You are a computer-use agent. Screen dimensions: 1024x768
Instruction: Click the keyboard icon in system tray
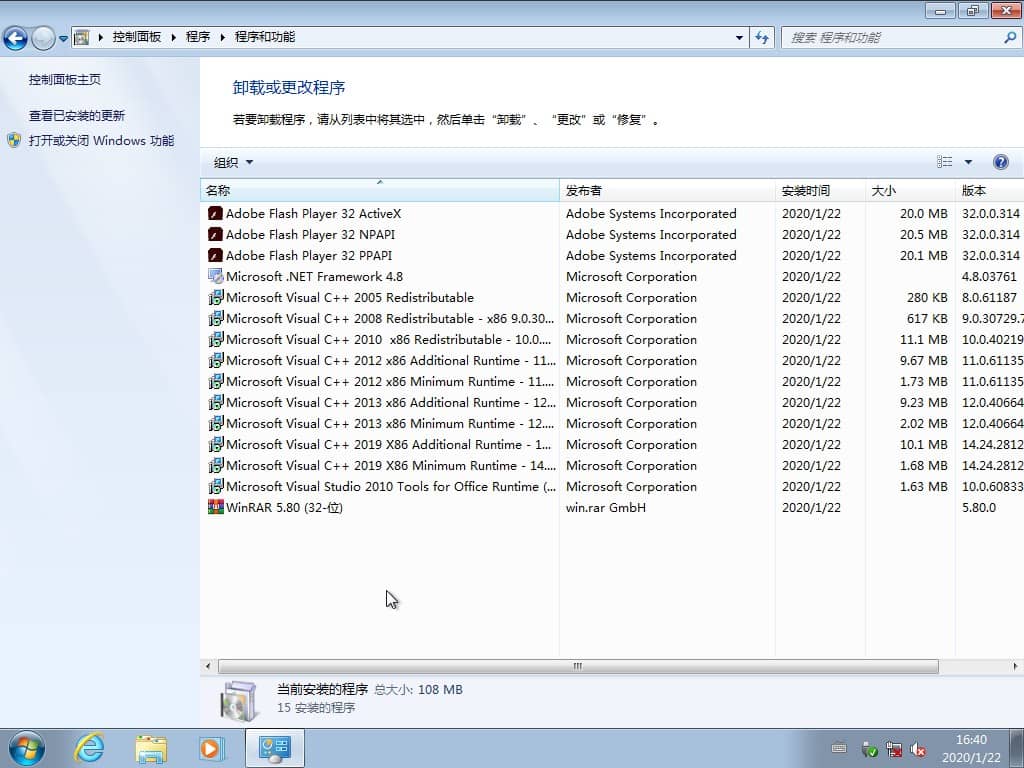pyautogui.click(x=839, y=748)
